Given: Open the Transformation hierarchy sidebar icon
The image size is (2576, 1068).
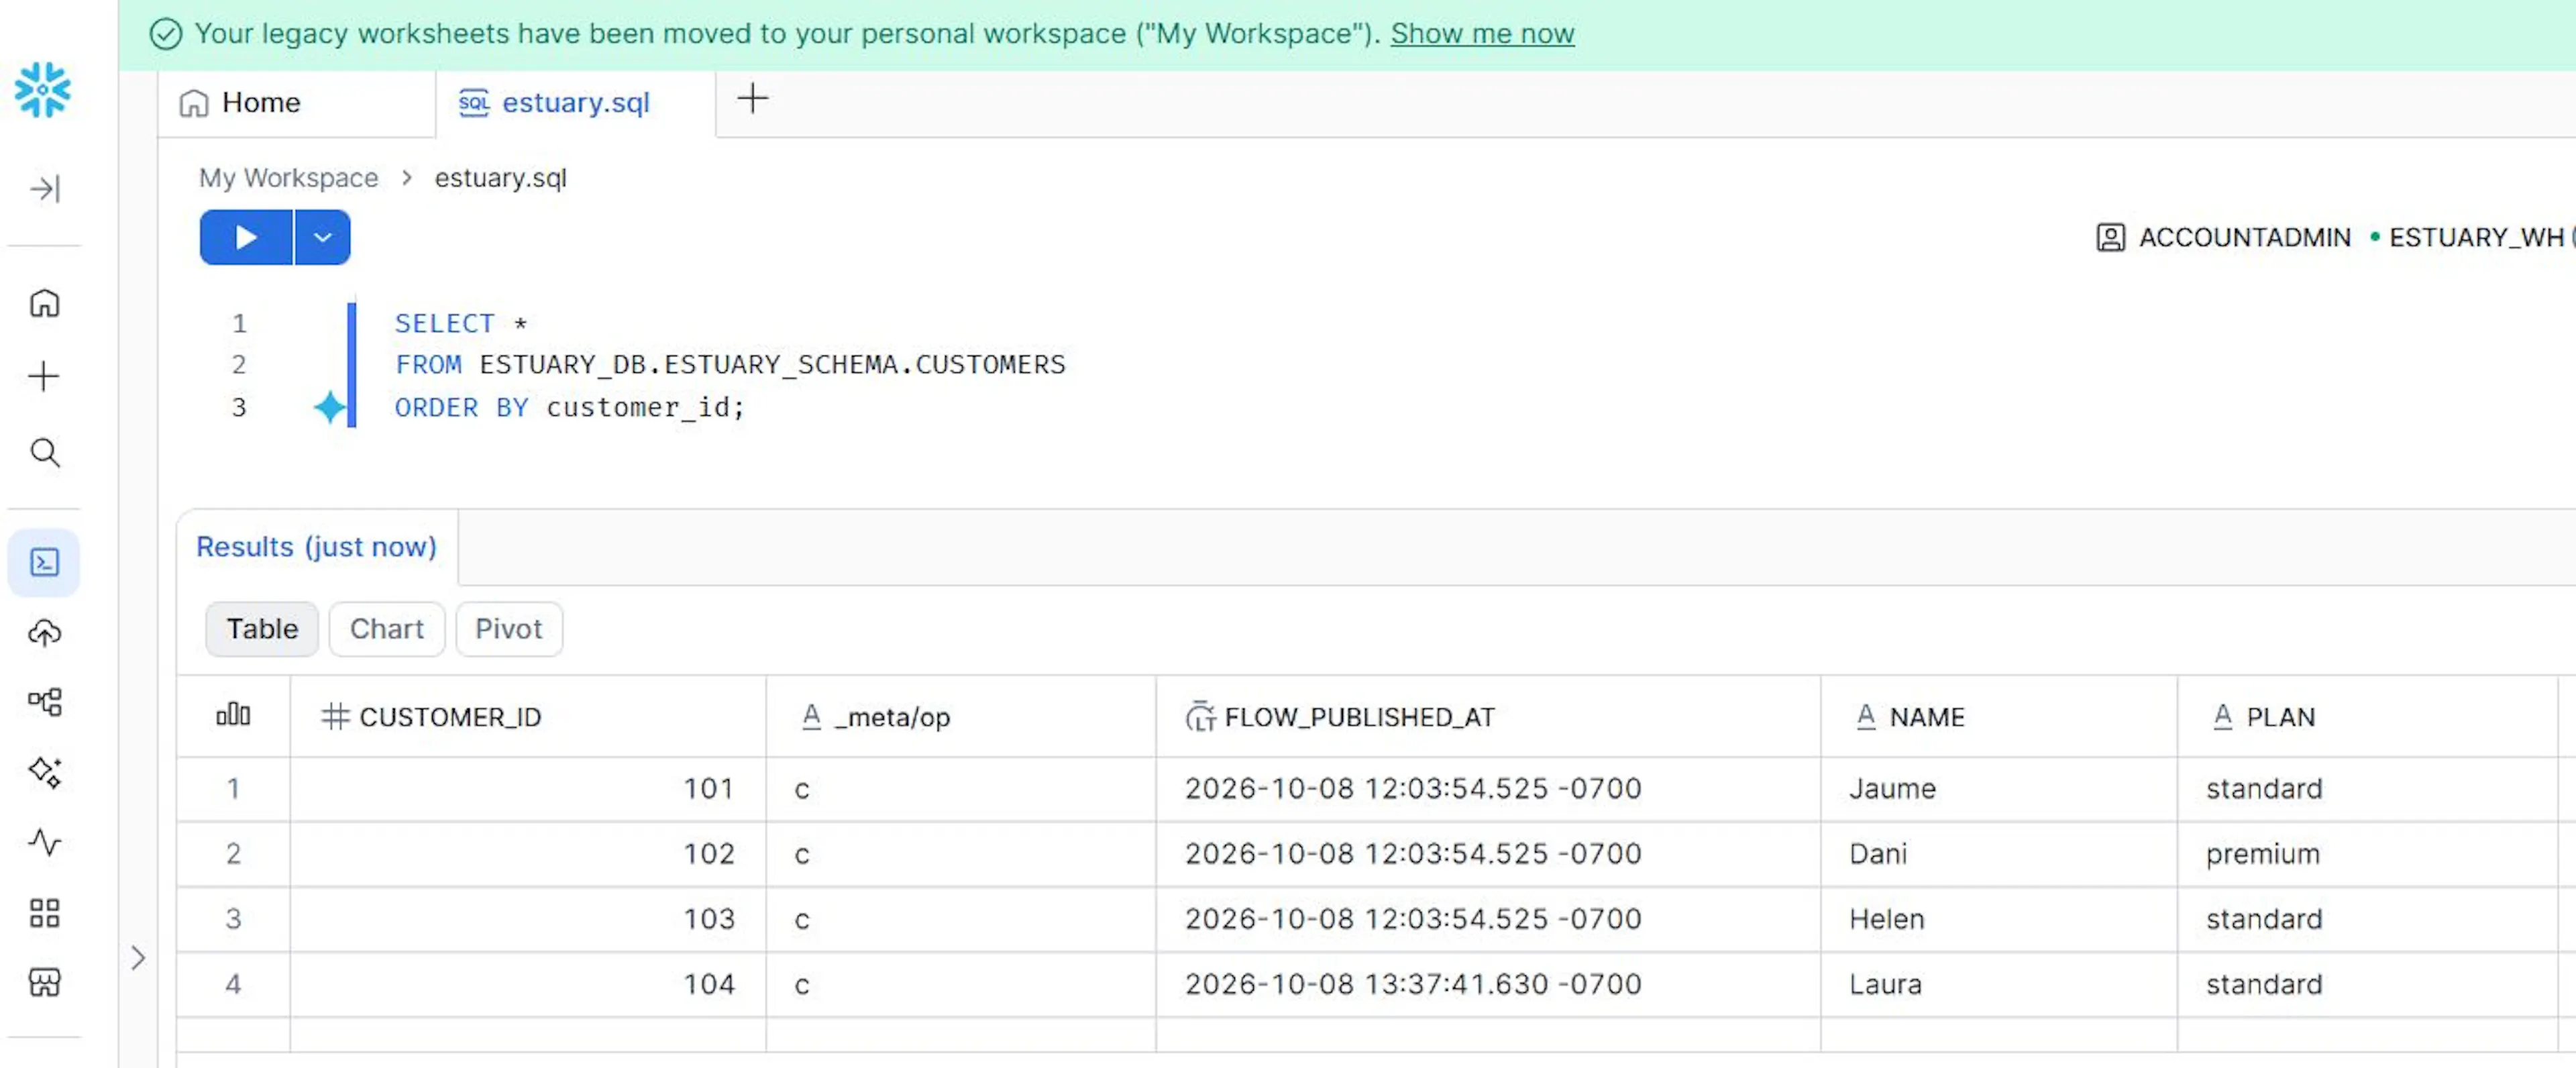Looking at the screenshot, I should (44, 702).
